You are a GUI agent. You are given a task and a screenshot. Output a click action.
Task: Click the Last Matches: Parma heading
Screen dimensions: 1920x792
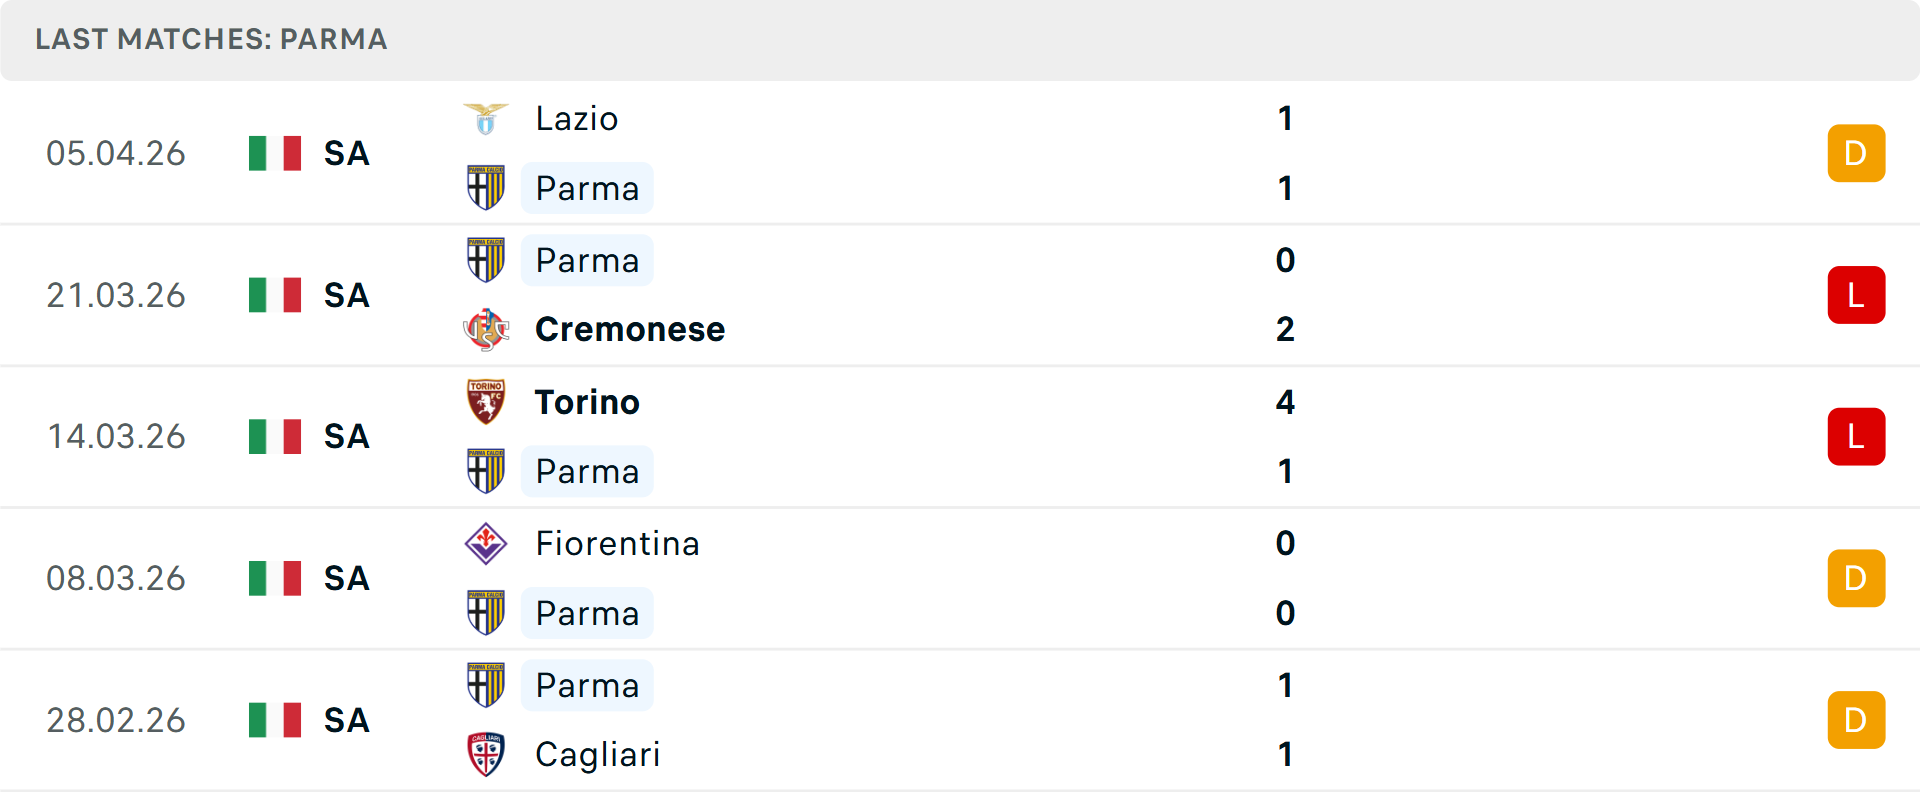pos(211,40)
